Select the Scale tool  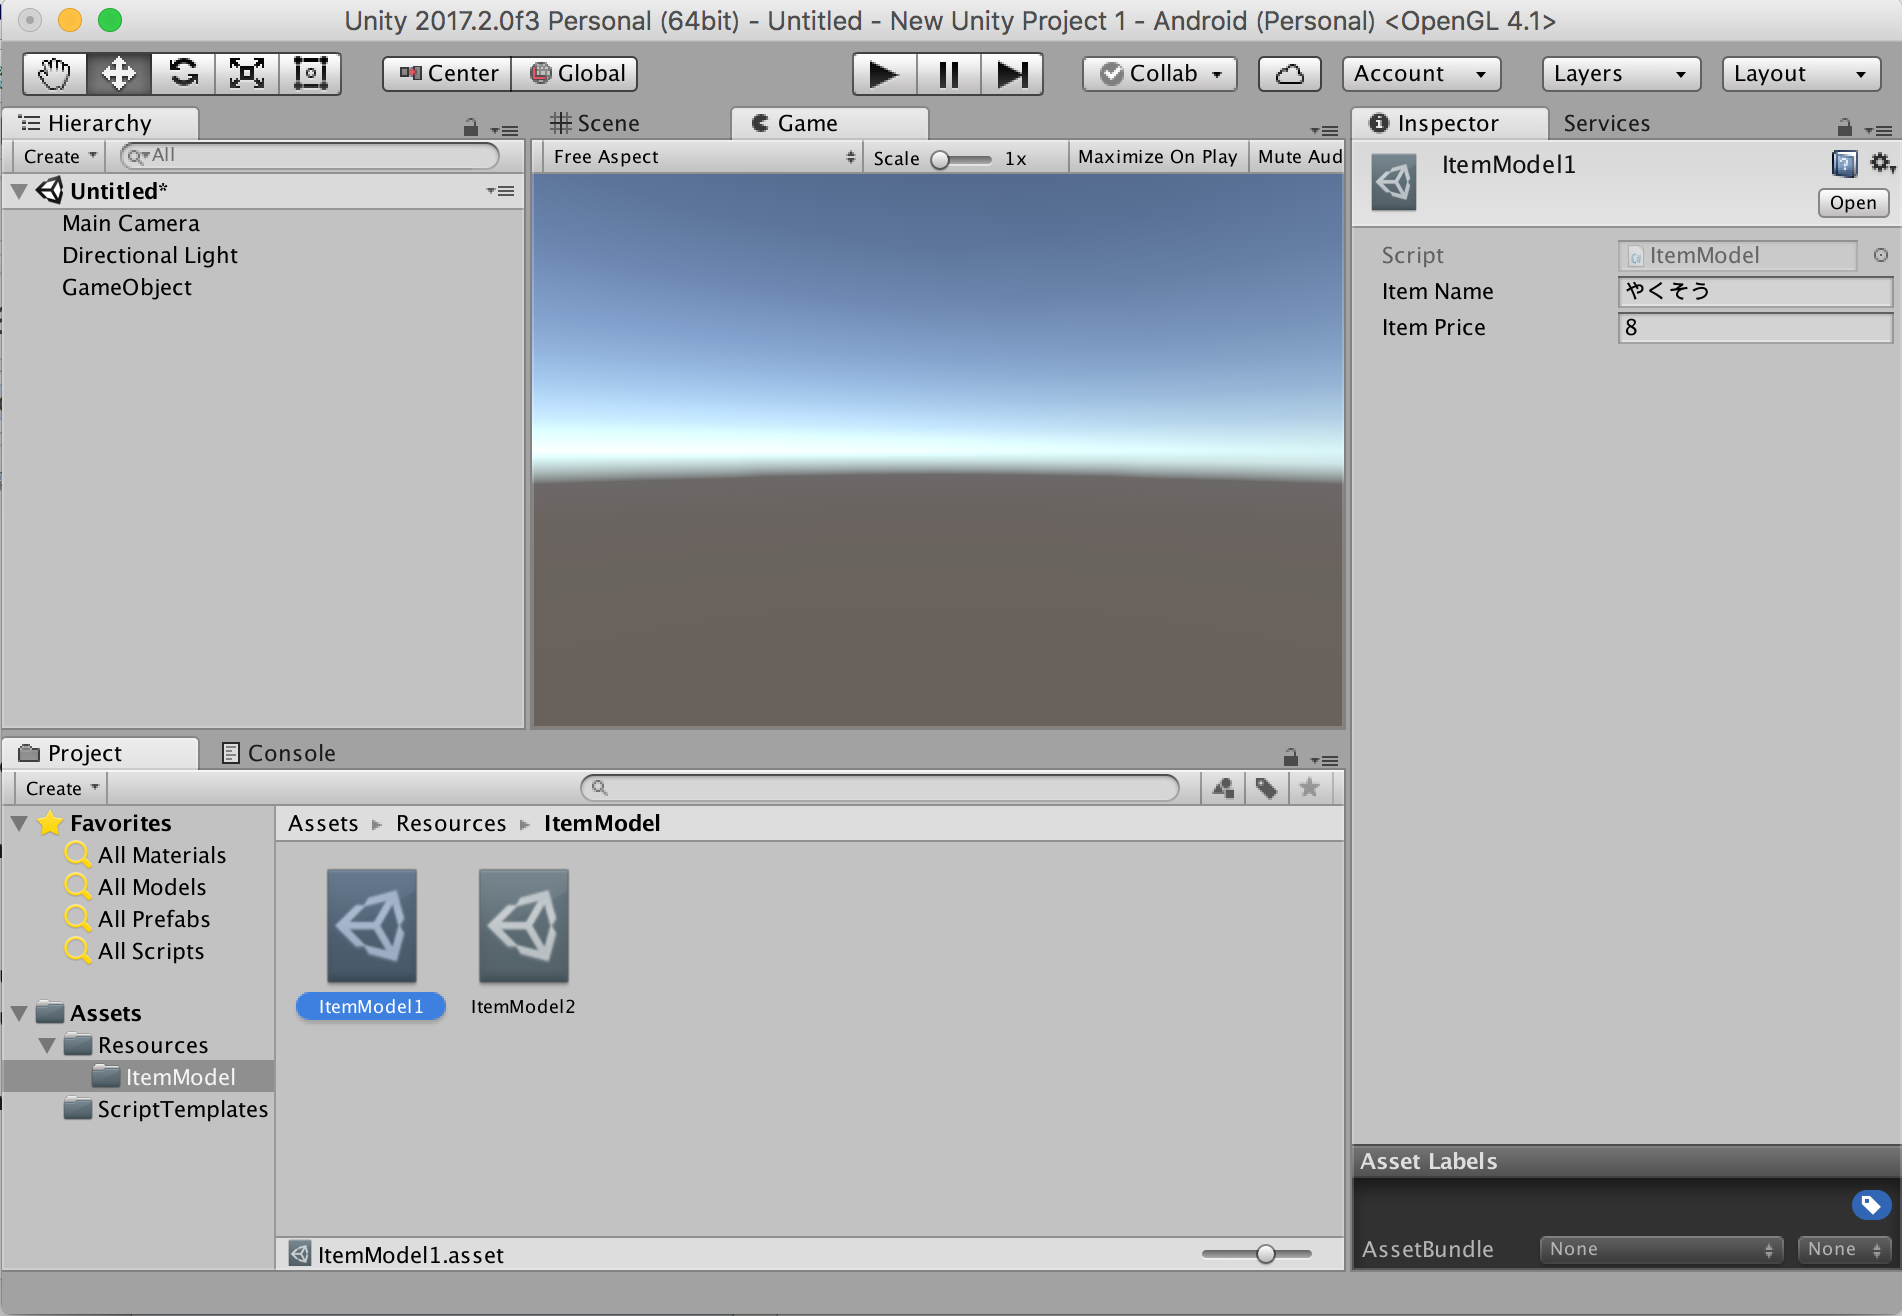(x=247, y=74)
